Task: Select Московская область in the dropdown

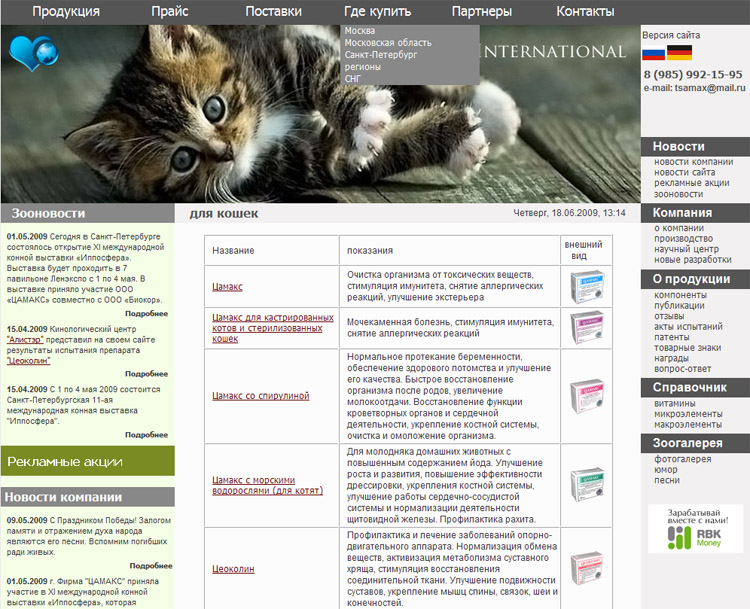Action: (x=388, y=43)
